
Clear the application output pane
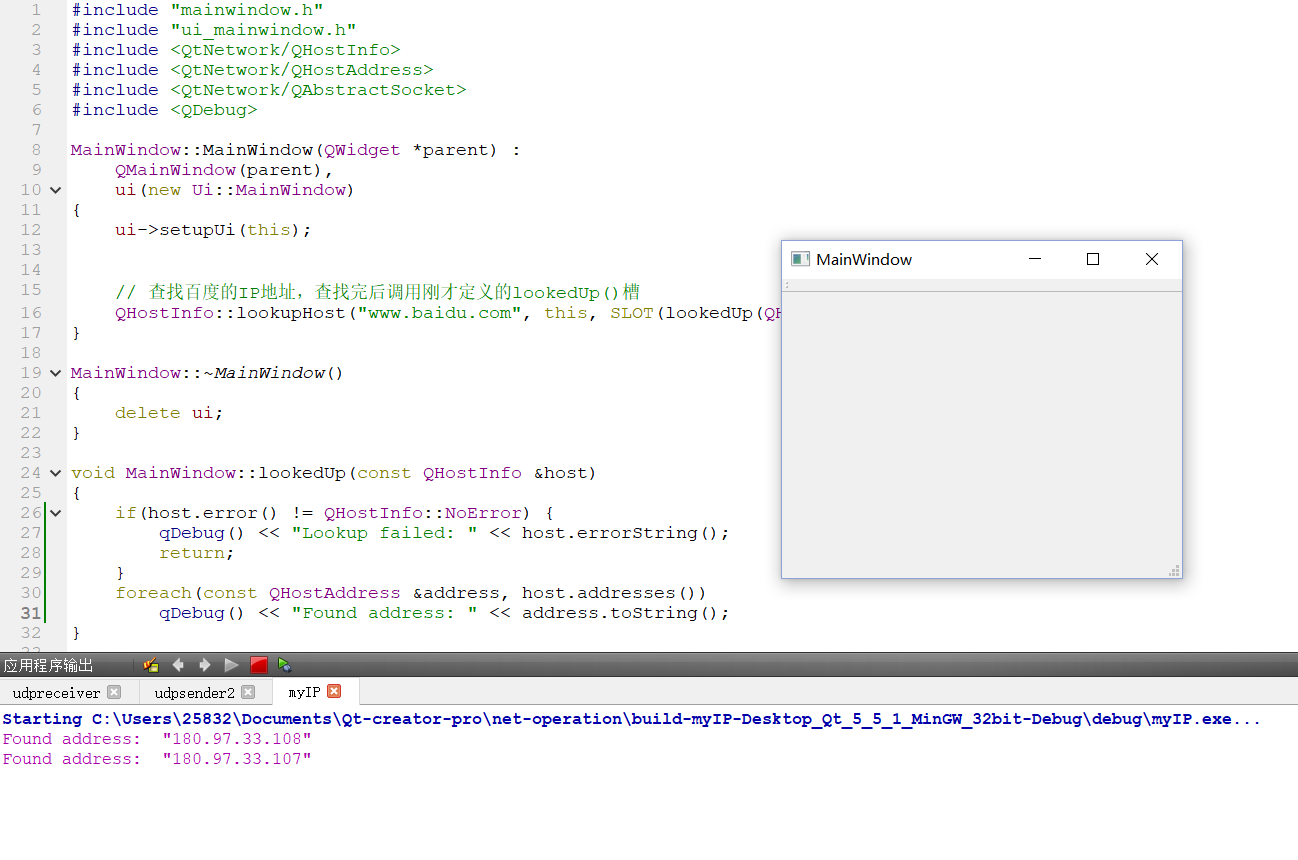click(x=151, y=665)
